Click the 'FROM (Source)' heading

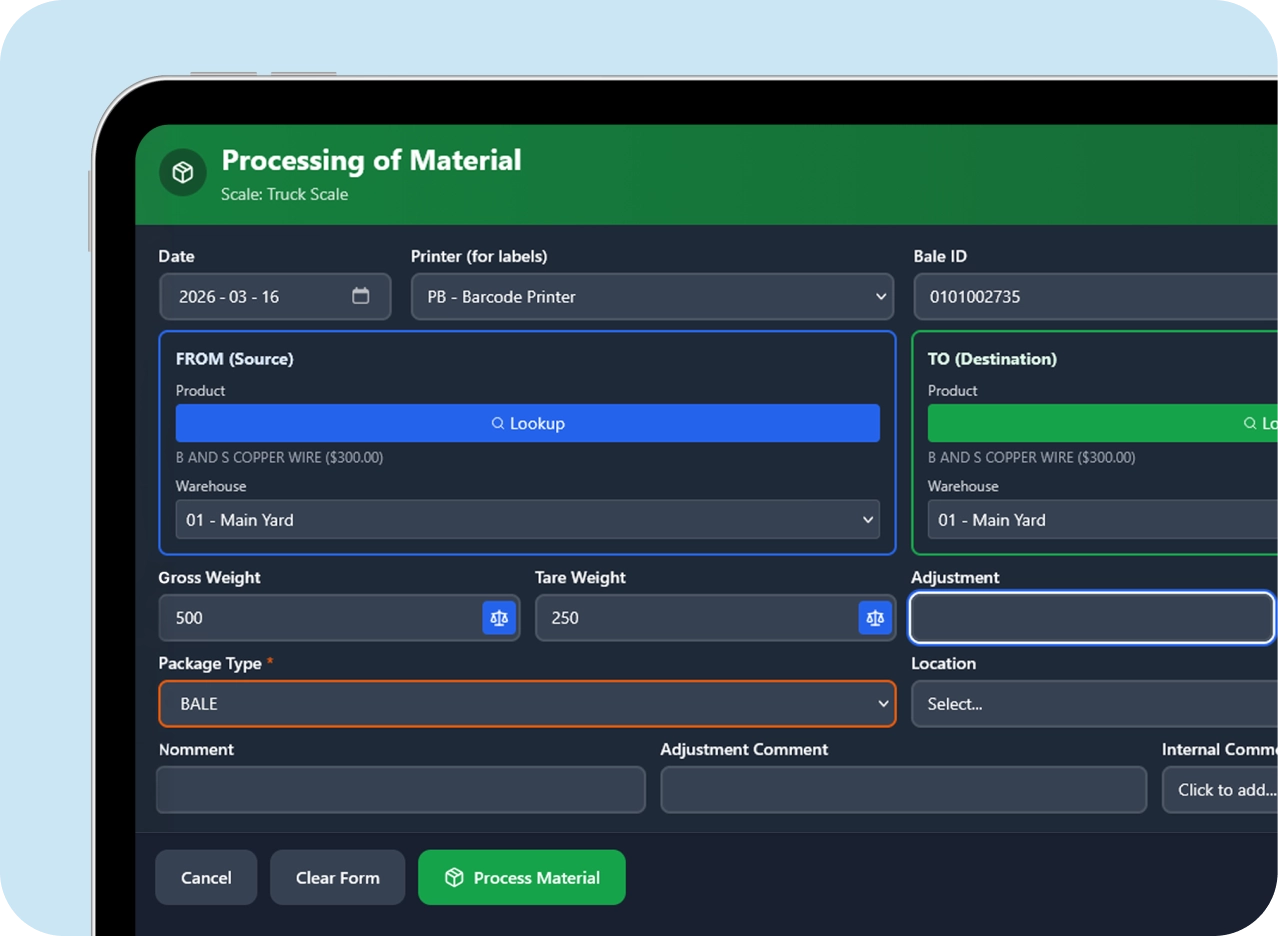click(234, 359)
